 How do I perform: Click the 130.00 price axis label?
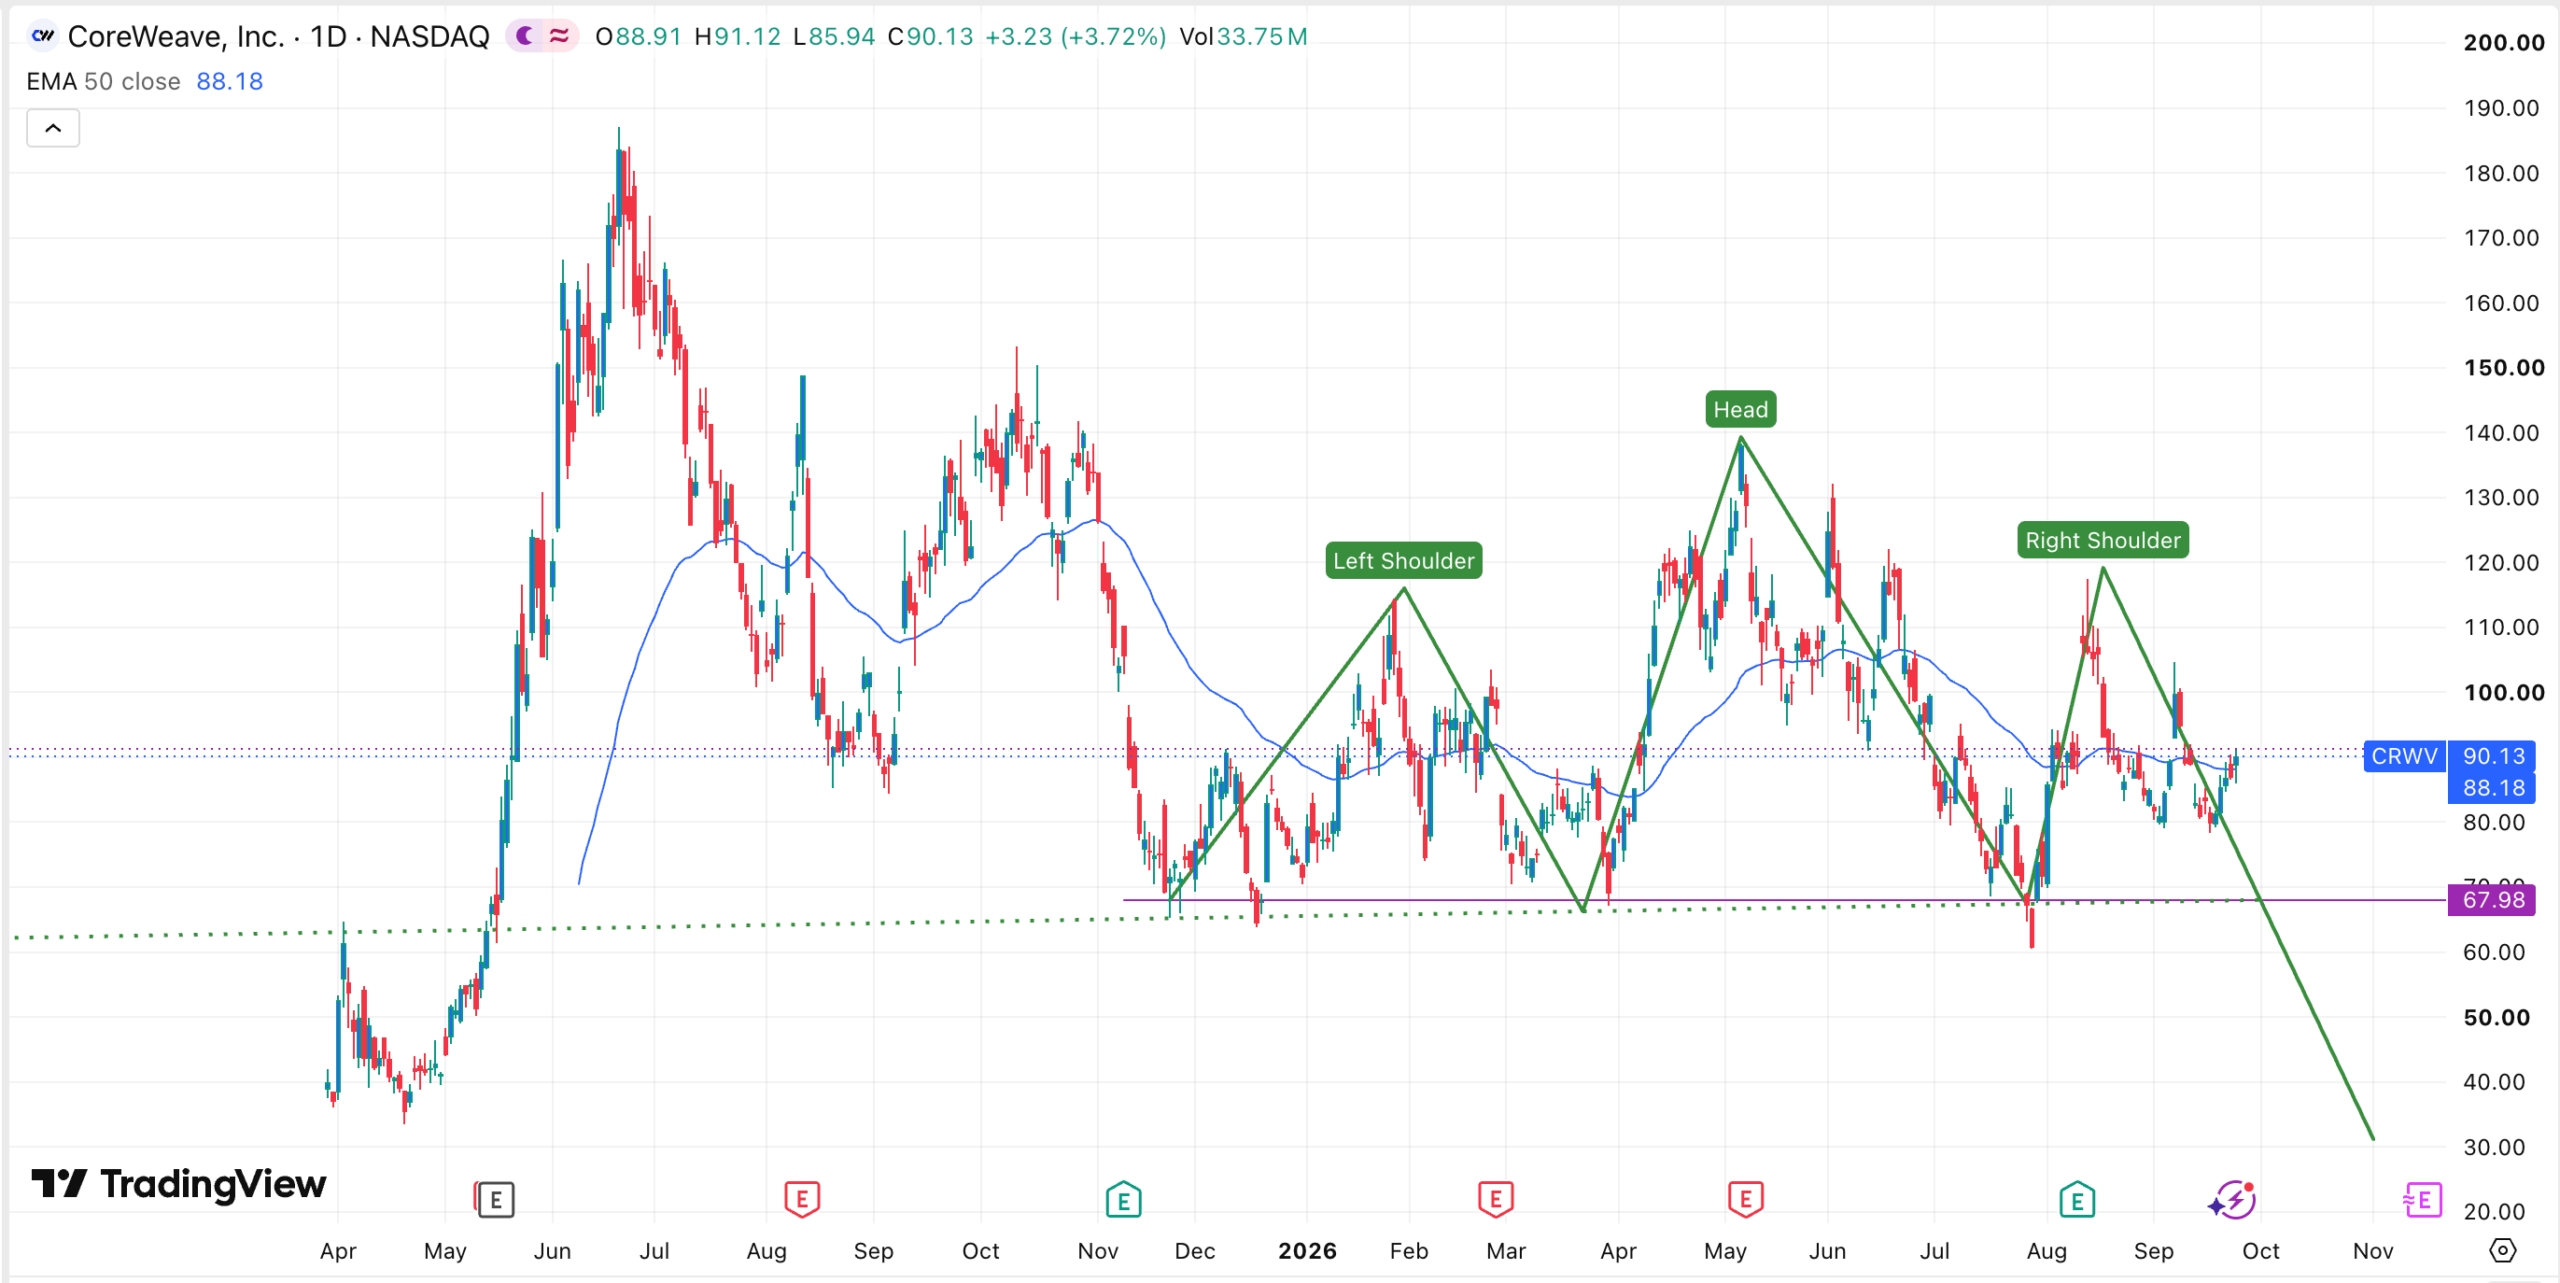[x=2501, y=498]
